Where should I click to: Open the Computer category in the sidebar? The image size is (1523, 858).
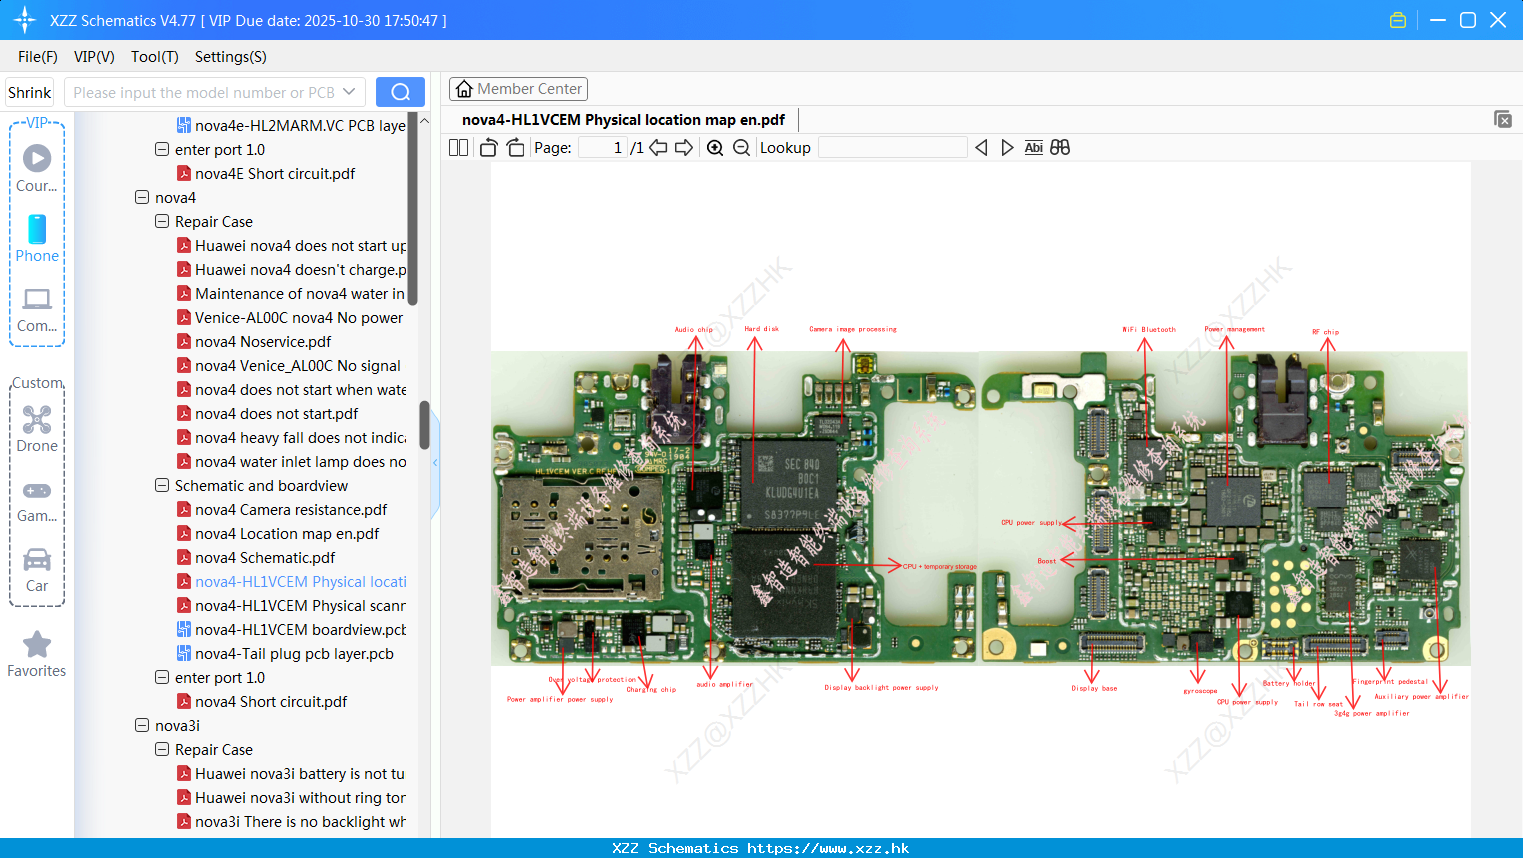37,310
